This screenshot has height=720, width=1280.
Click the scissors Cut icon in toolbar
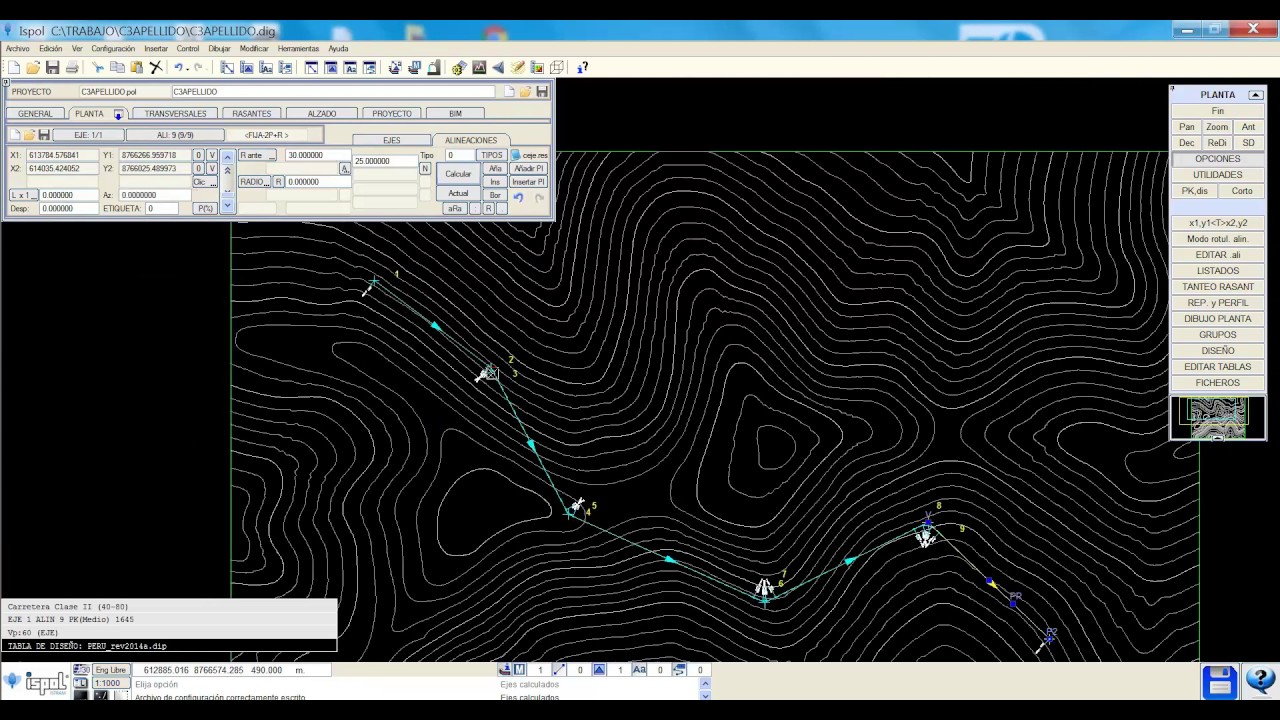97,68
